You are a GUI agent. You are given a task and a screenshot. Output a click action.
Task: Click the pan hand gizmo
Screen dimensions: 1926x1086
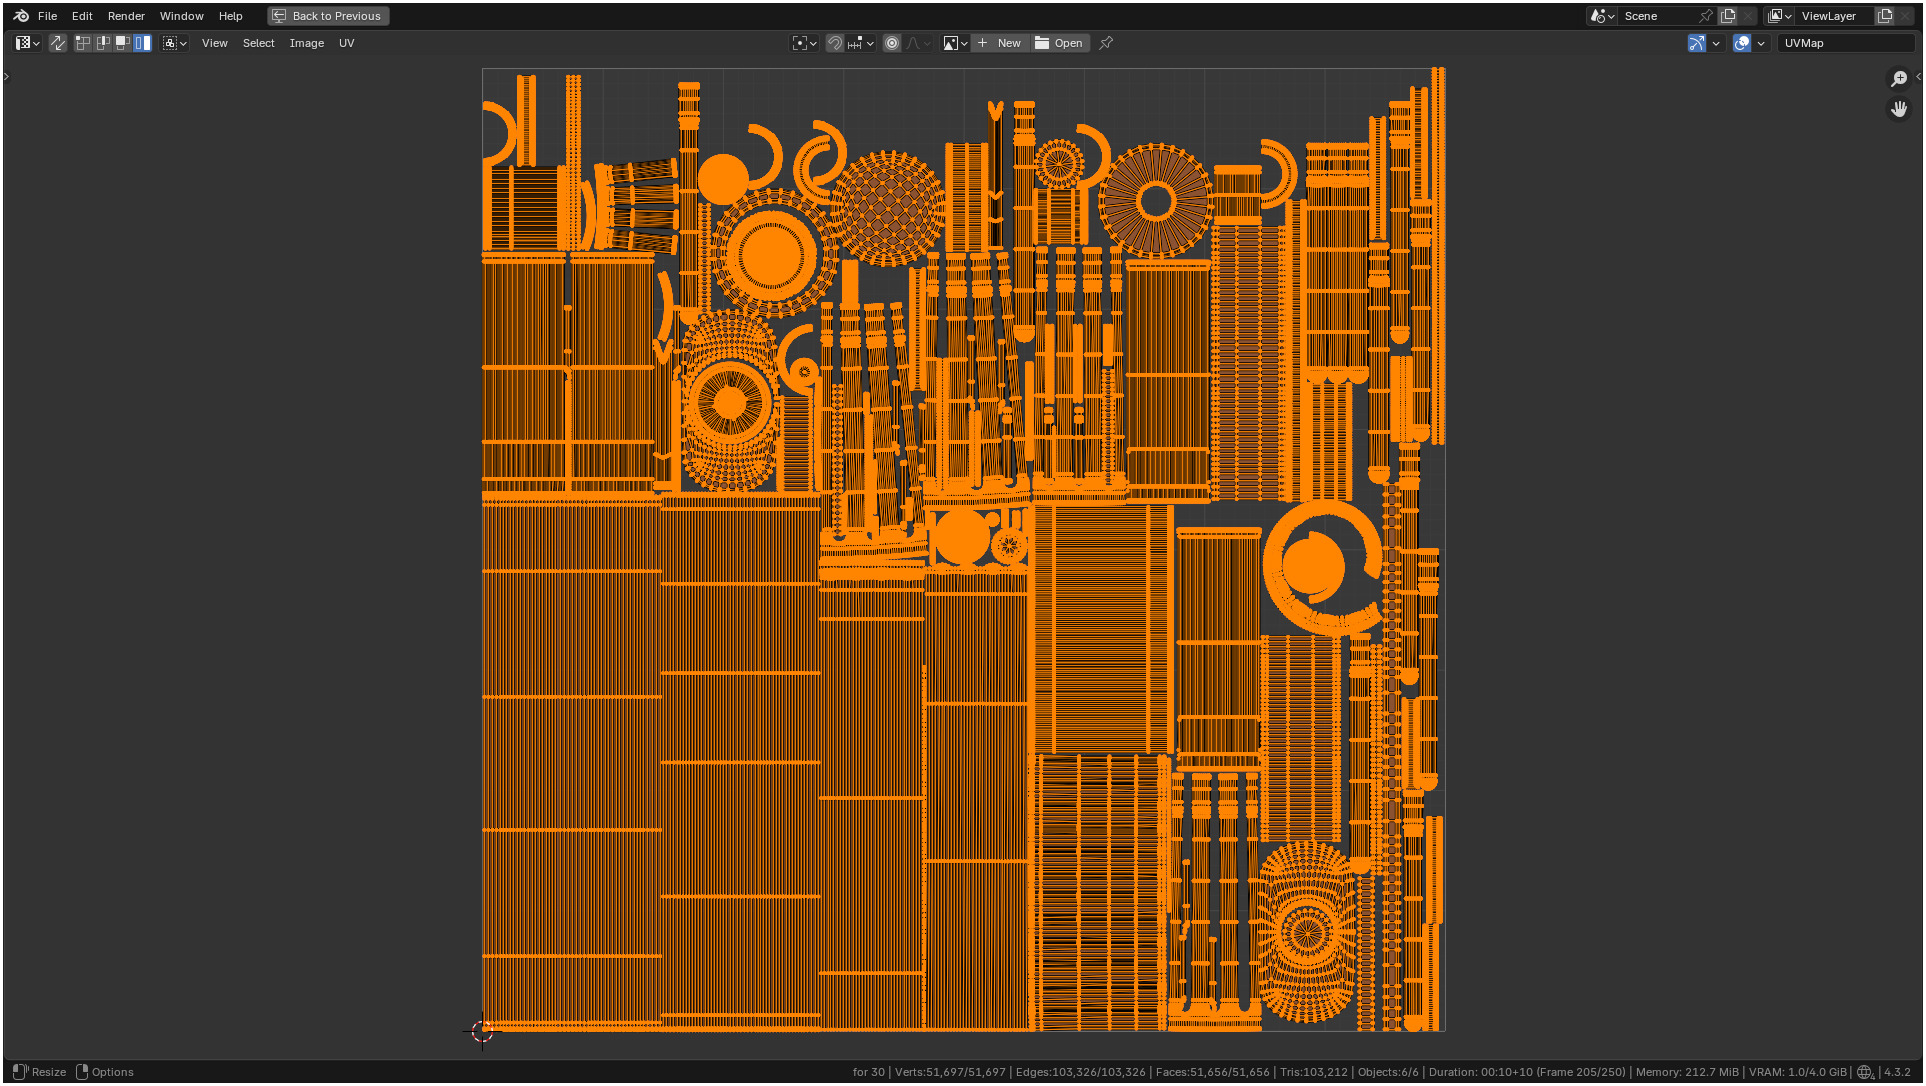1898,109
